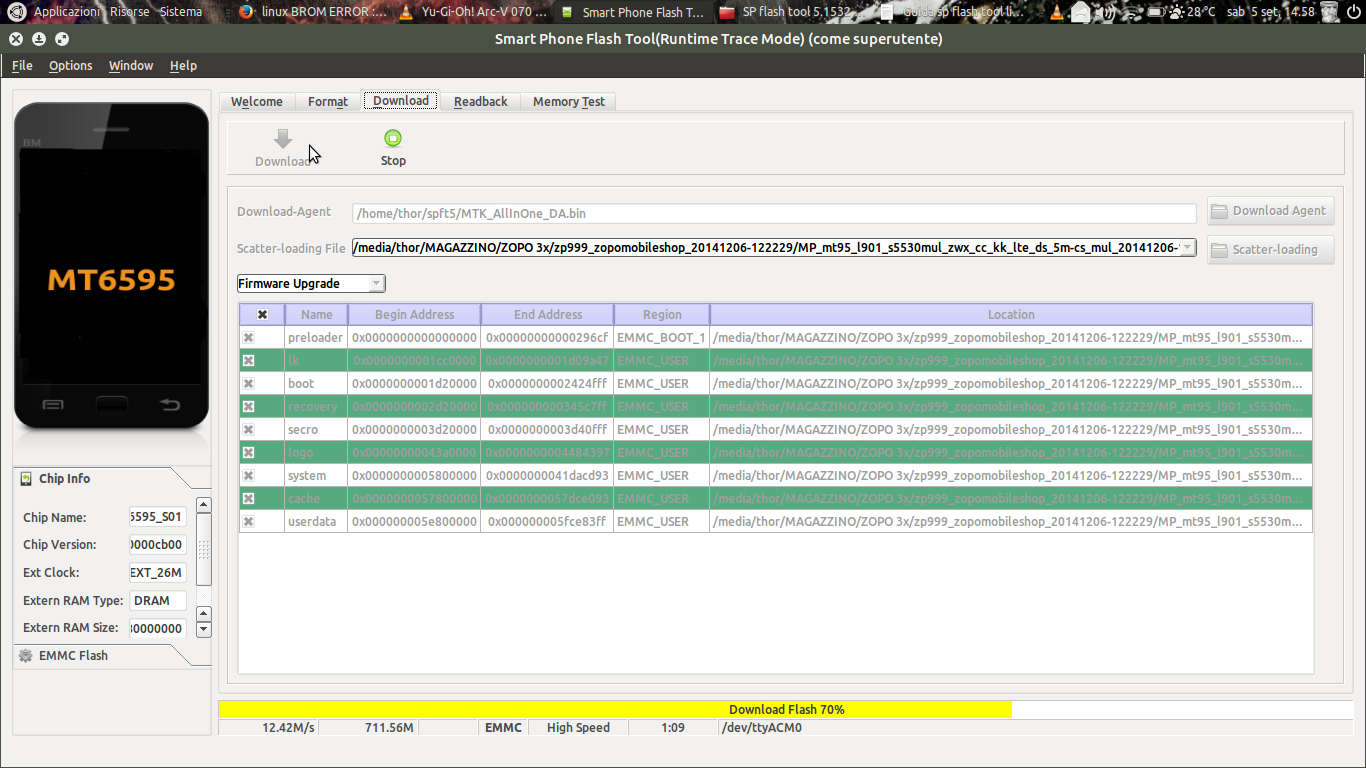This screenshot has height=768, width=1366.
Task: Click the power session icon
Action: point(1353,12)
